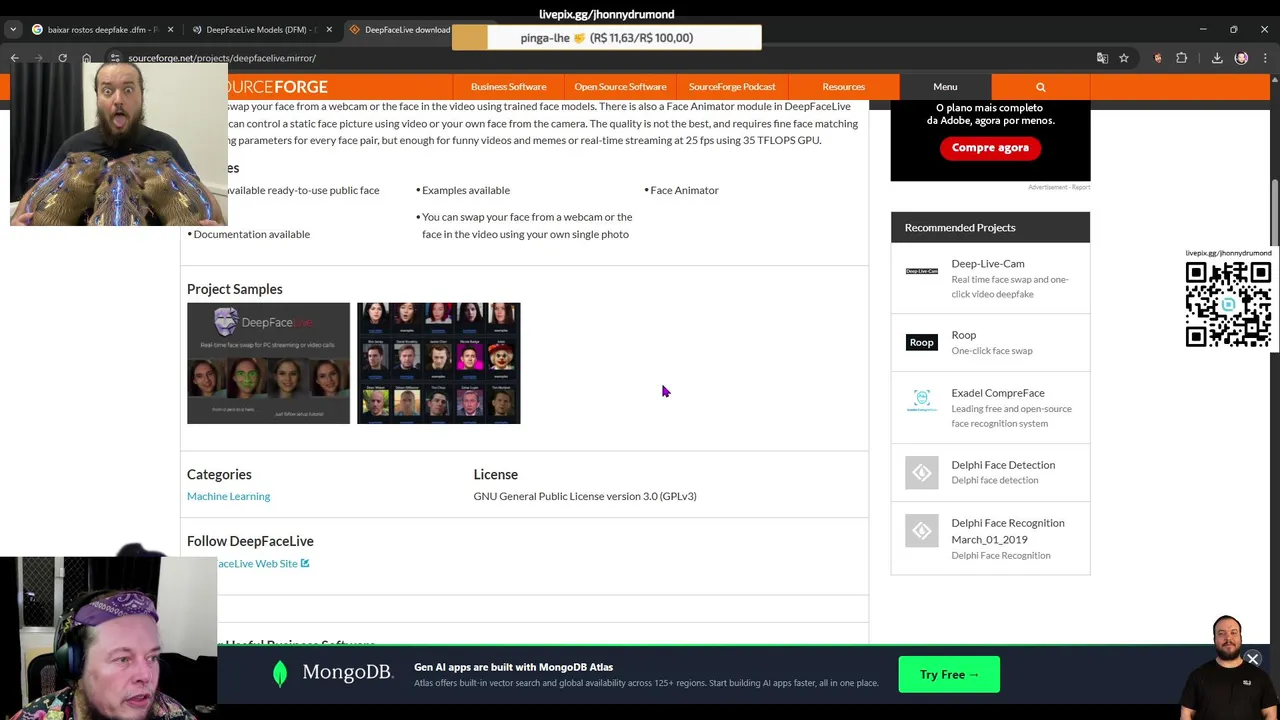Screen dimensions: 1280x720
Task: Open Exadel CompreFace project link
Action: tap(998, 393)
